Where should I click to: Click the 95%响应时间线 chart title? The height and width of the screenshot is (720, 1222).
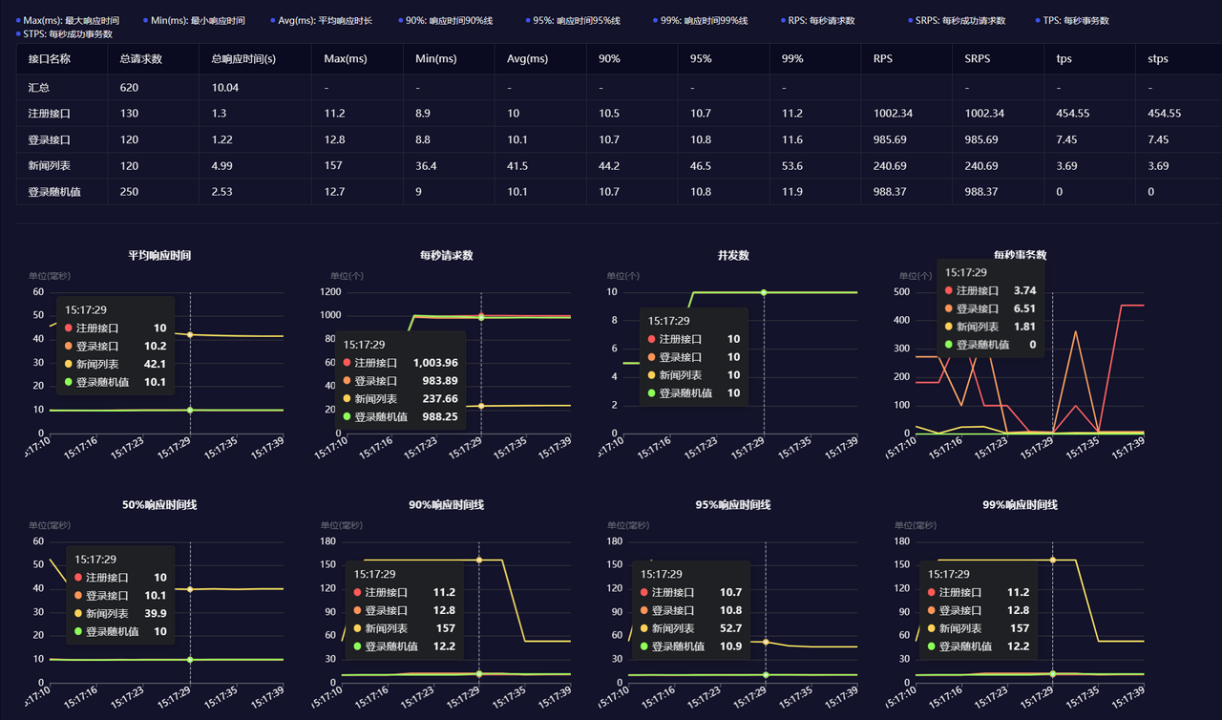coord(733,504)
